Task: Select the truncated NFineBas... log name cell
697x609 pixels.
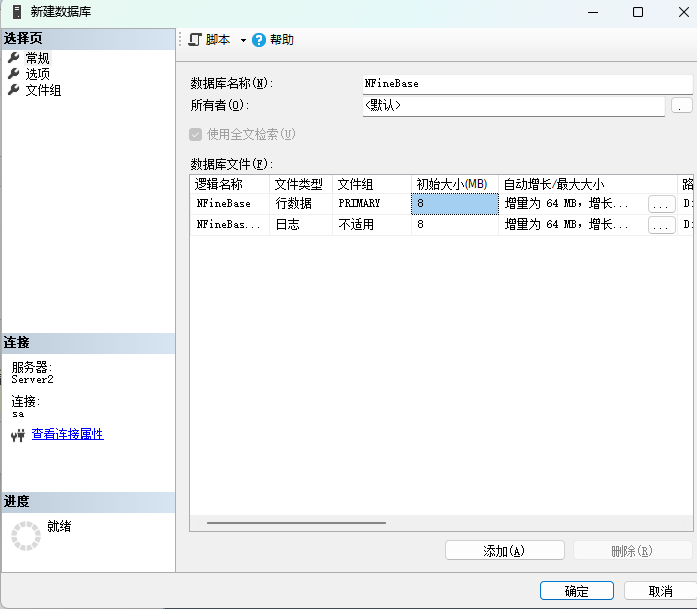Action: pyautogui.click(x=230, y=224)
